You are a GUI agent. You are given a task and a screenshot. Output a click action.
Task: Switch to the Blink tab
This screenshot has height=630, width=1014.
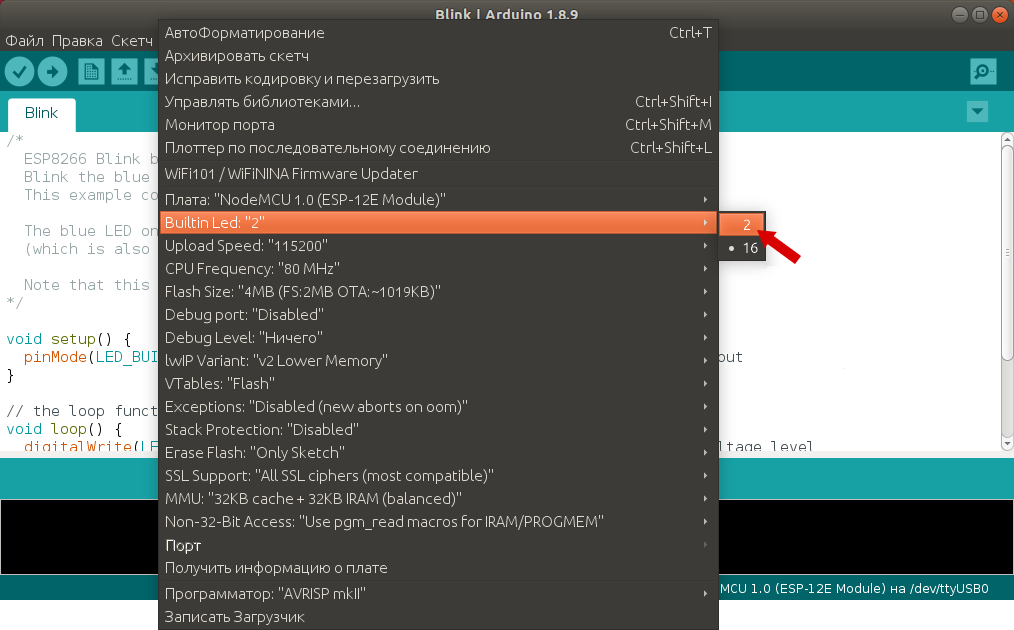(x=41, y=113)
